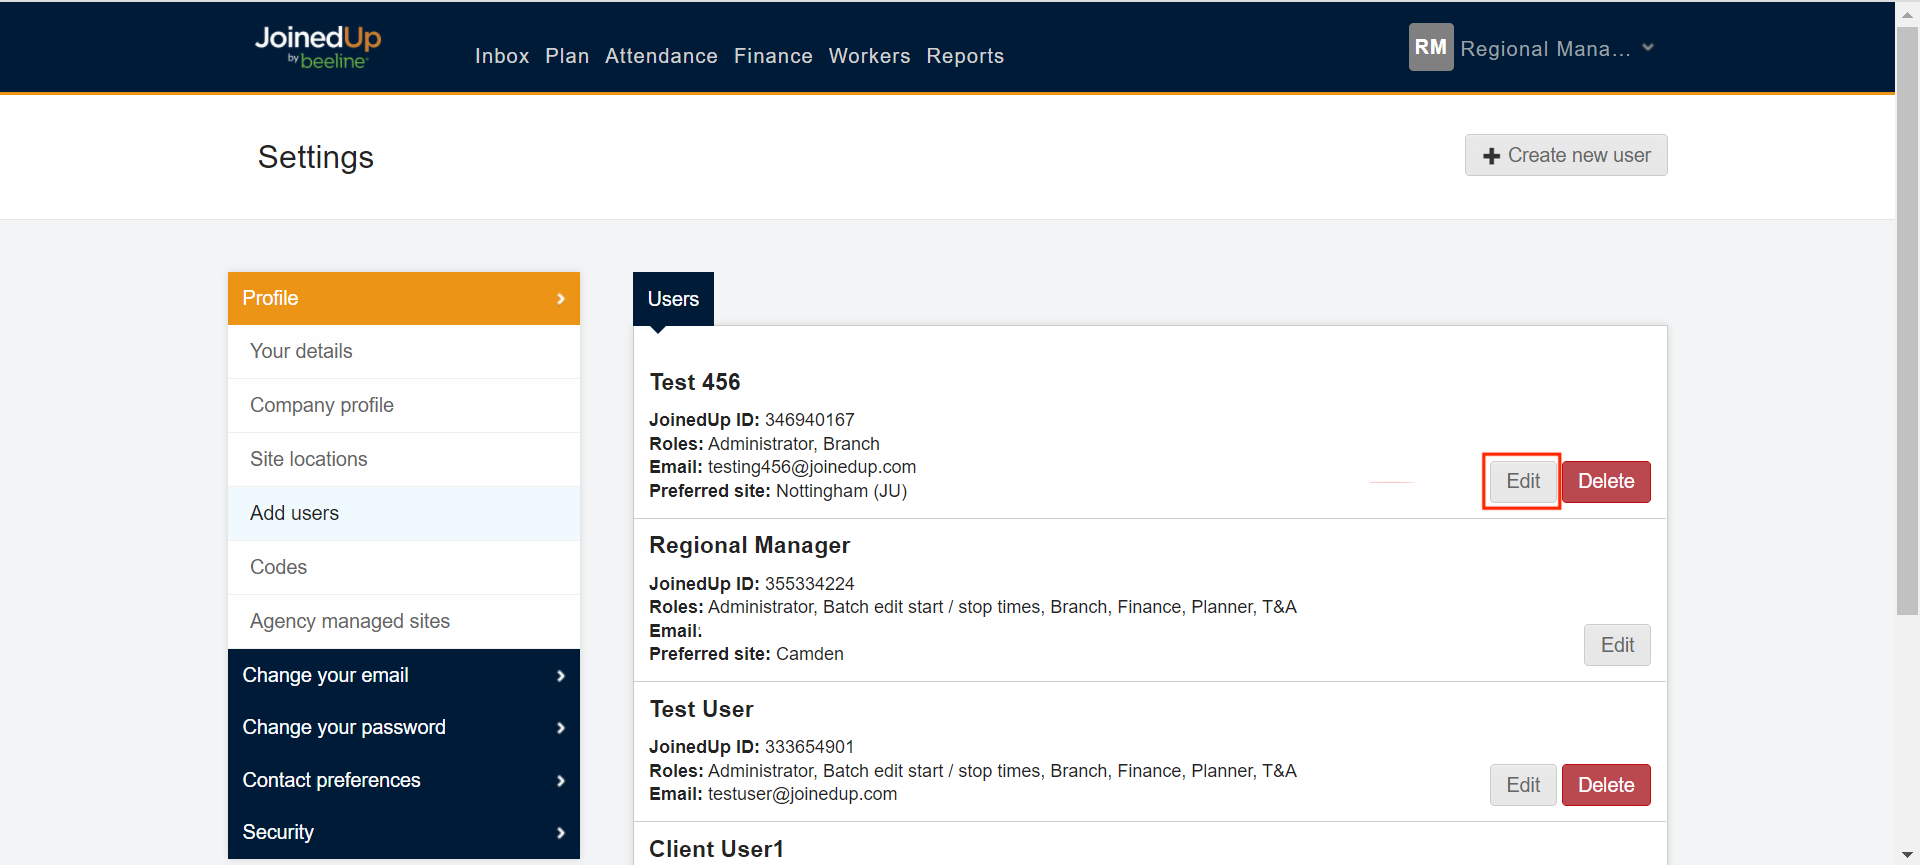Go to the Plan menu item
The width and height of the screenshot is (1920, 865).
point(567,56)
